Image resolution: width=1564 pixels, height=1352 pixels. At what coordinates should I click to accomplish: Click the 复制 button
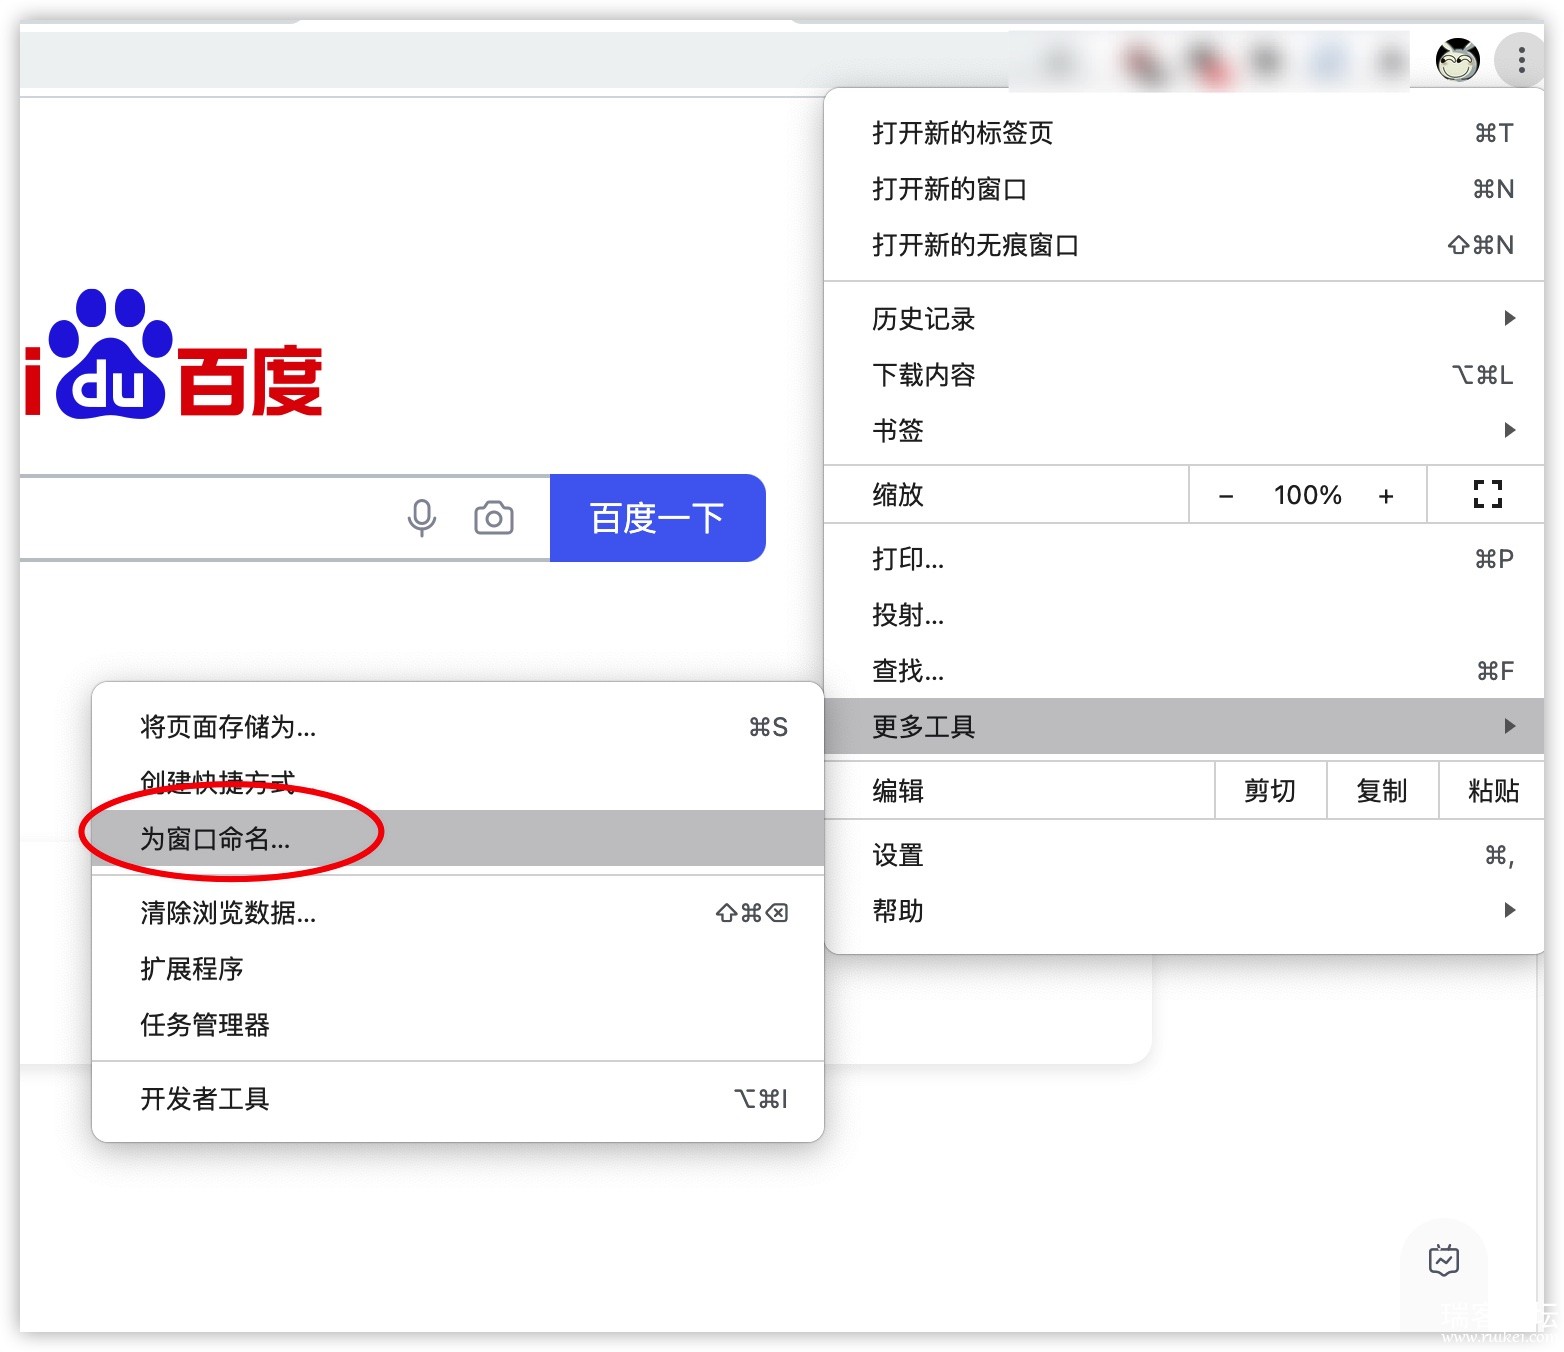(1382, 791)
